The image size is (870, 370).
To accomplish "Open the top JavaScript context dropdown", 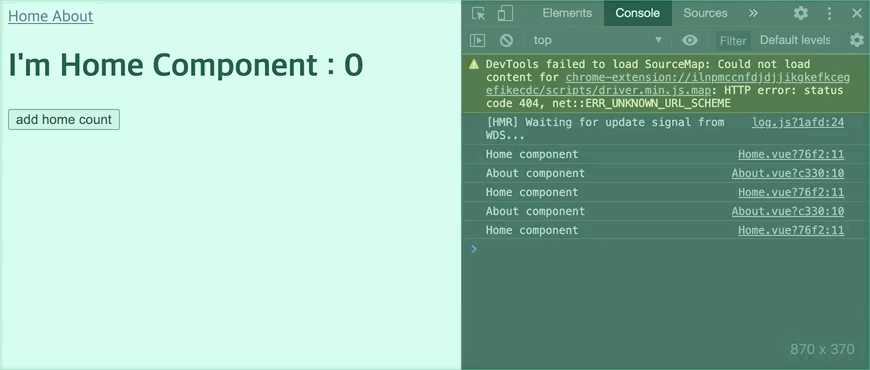I will pyautogui.click(x=598, y=40).
